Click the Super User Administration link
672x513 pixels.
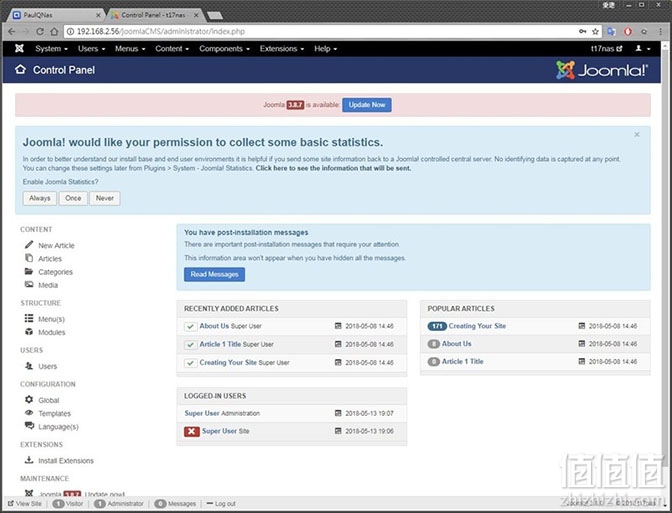tap(202, 413)
